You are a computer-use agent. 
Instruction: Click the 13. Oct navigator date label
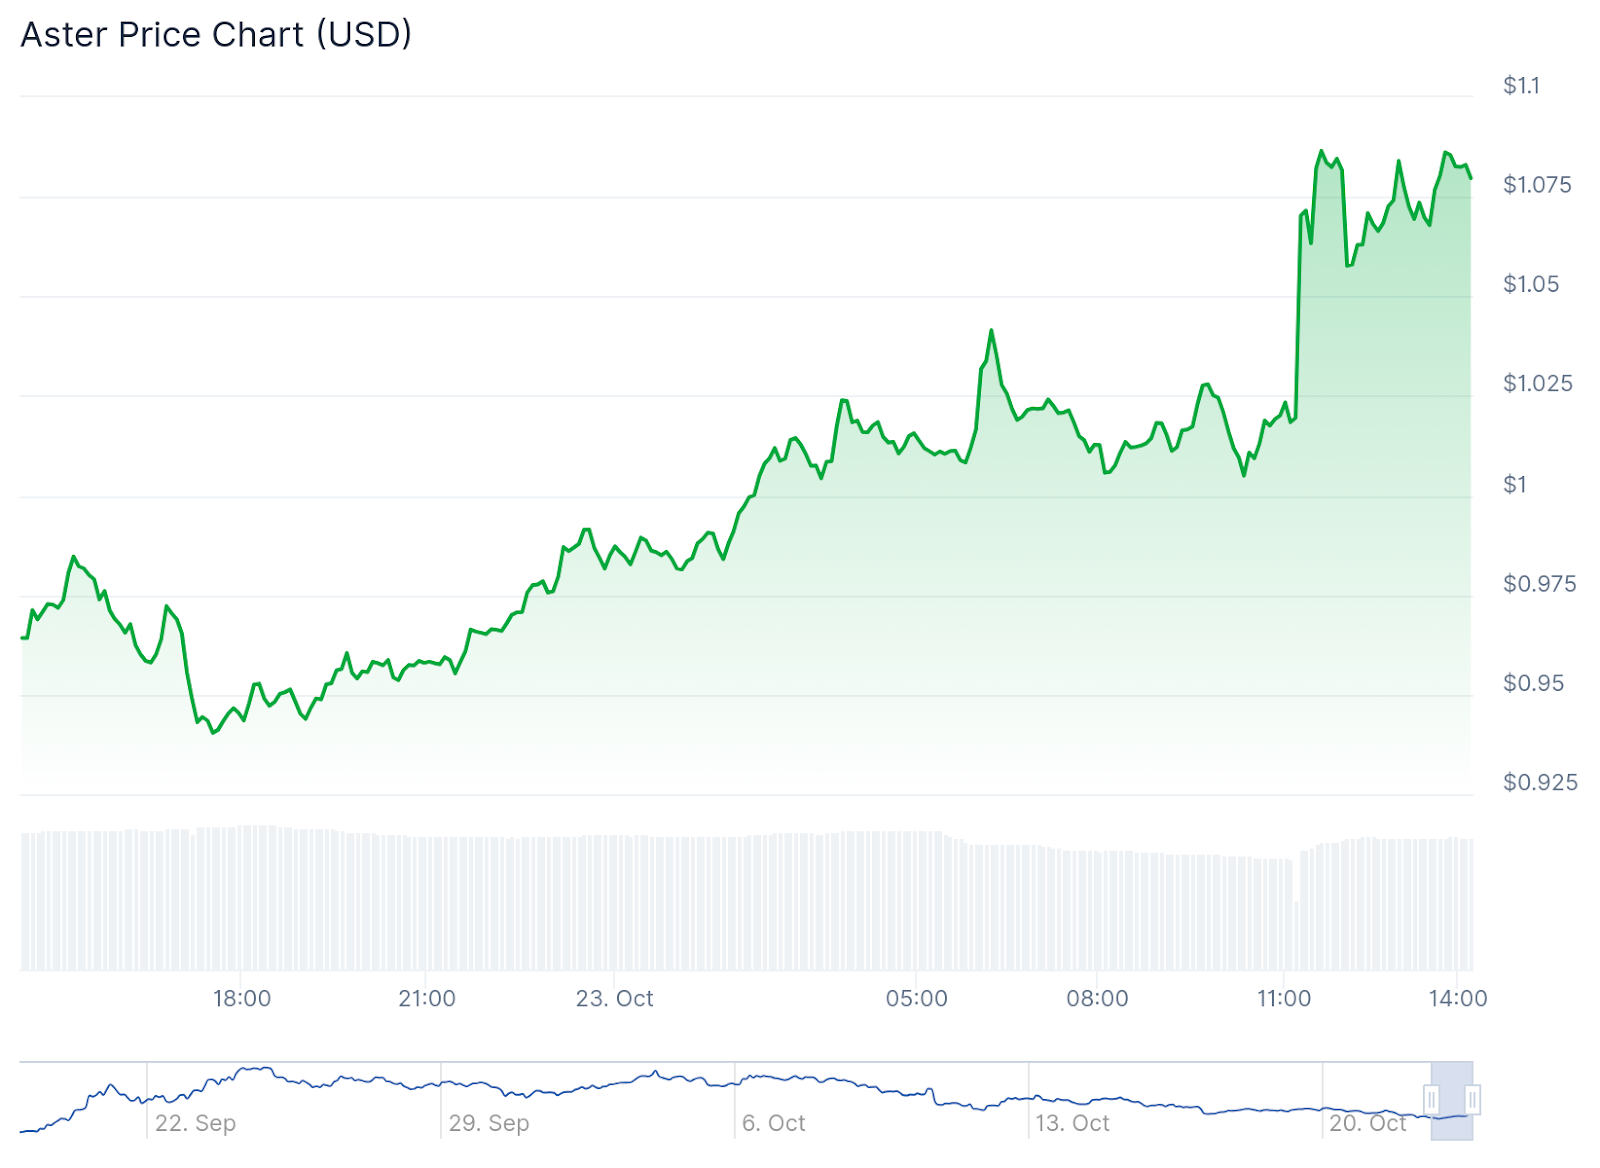pos(1072,1123)
